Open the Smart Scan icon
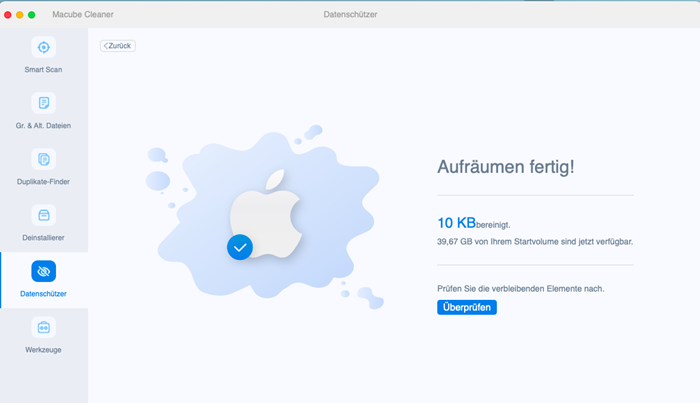Viewport: 700px width, 403px height. tap(44, 47)
